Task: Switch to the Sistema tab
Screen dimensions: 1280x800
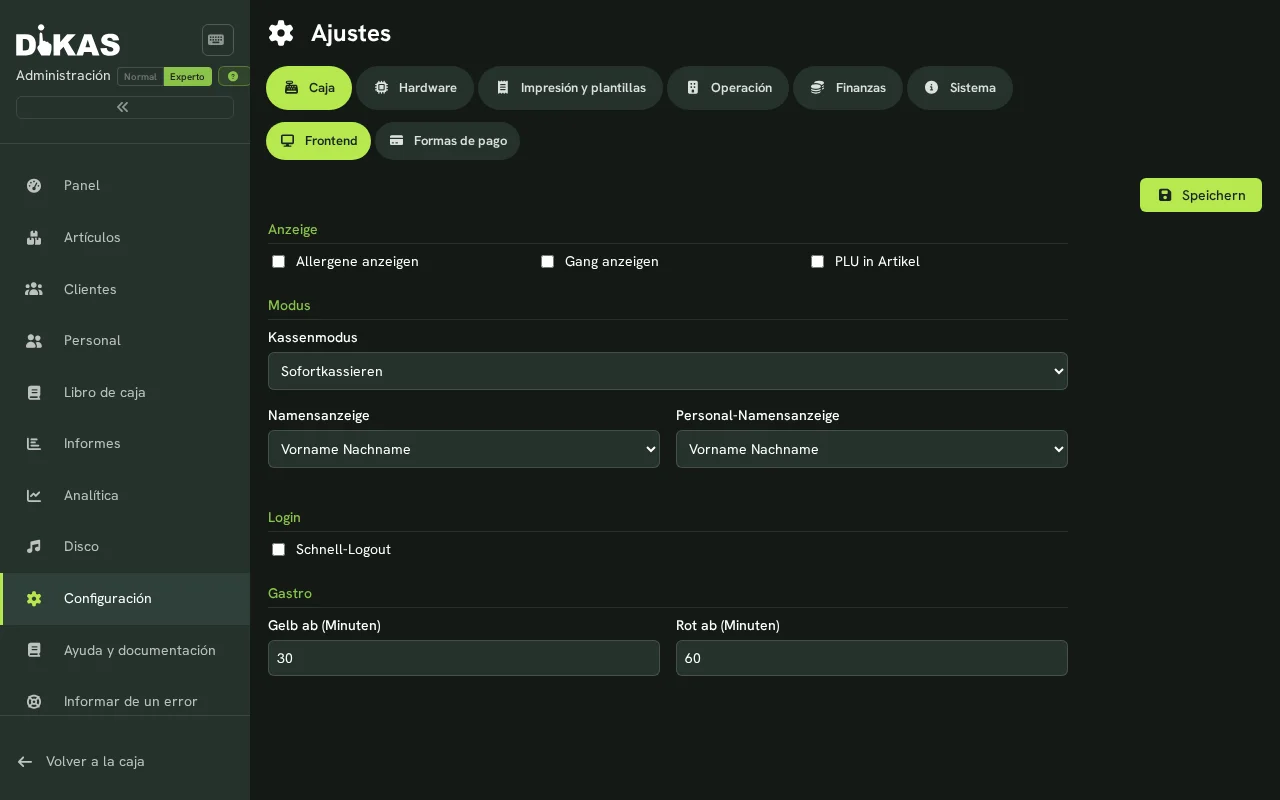Action: [960, 88]
